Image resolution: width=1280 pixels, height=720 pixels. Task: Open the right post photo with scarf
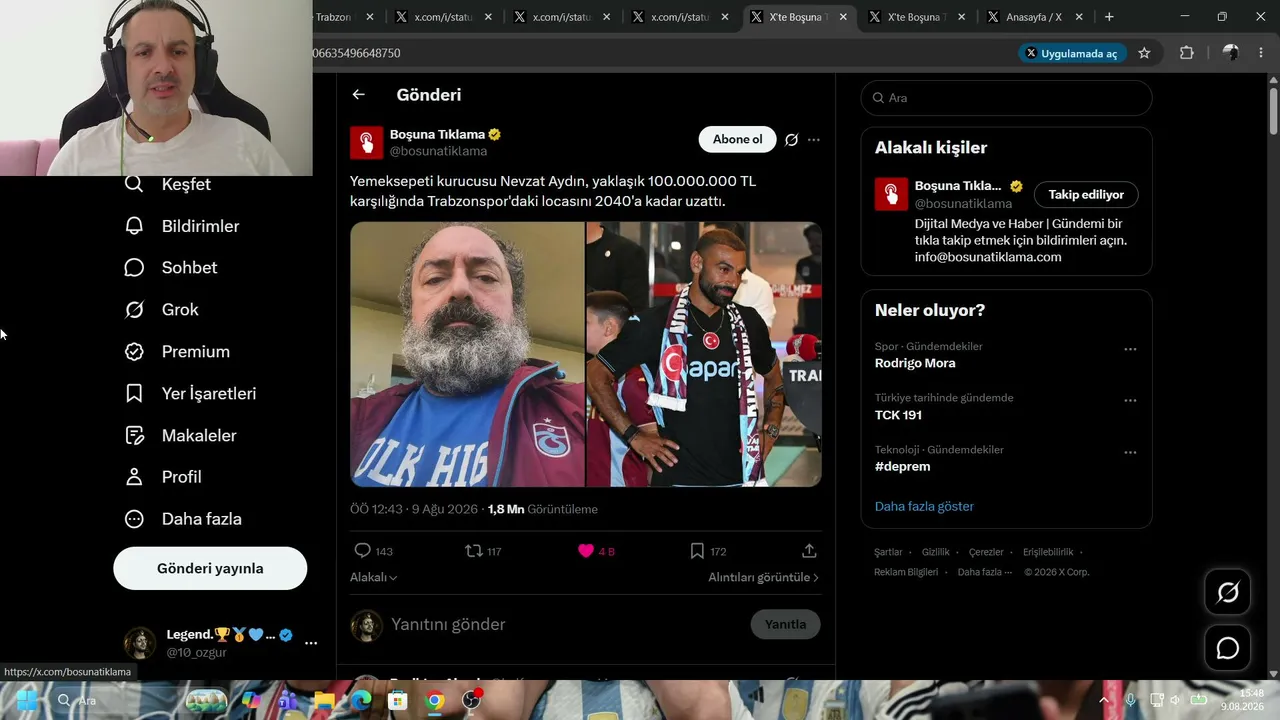pyautogui.click(x=704, y=354)
